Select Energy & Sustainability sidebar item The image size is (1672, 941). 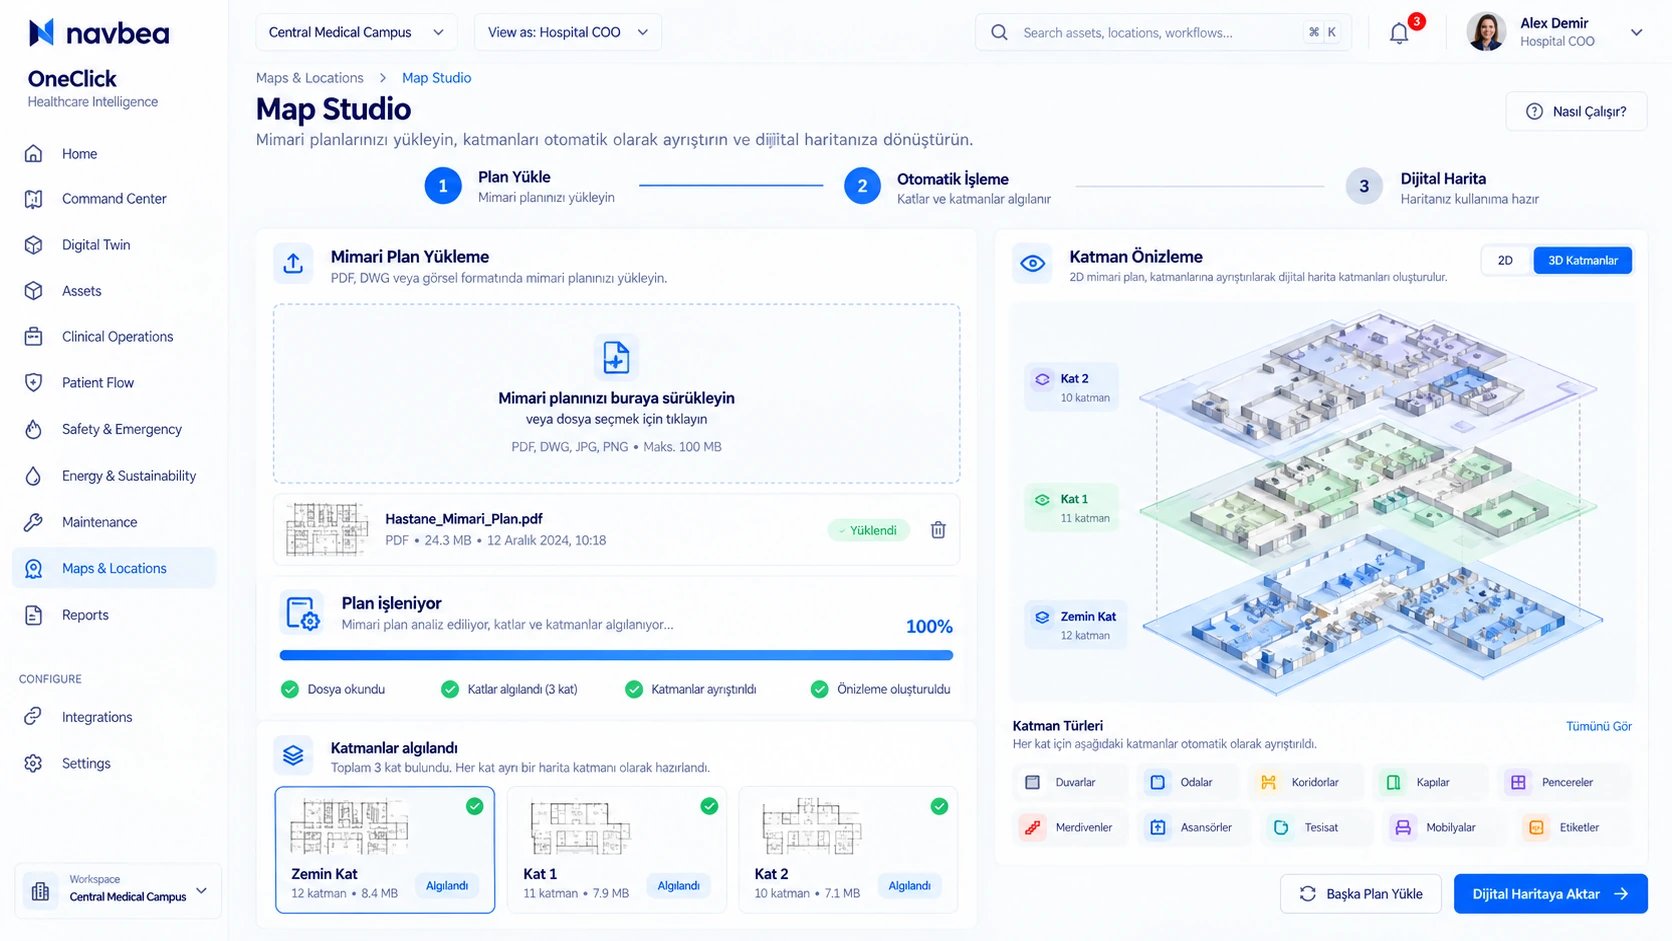click(114, 476)
